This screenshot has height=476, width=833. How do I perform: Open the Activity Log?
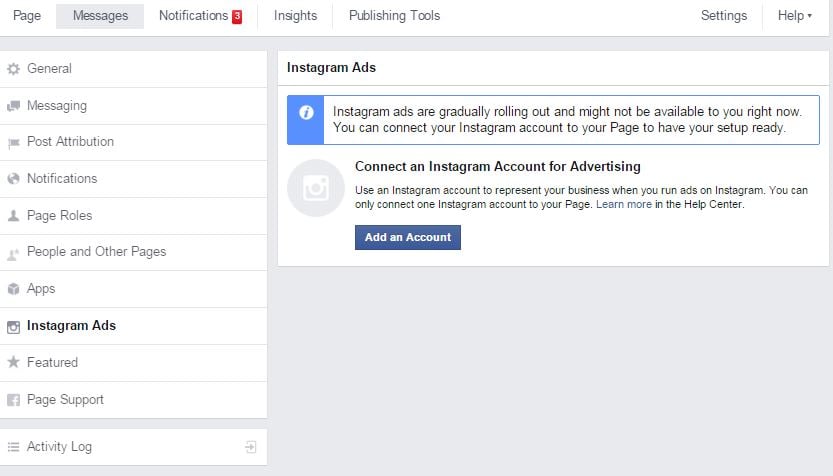click(133, 447)
